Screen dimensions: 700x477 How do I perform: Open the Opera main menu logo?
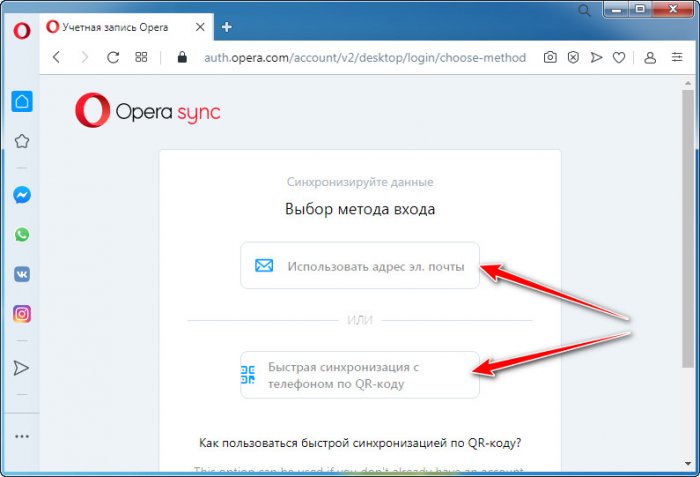click(x=21, y=31)
